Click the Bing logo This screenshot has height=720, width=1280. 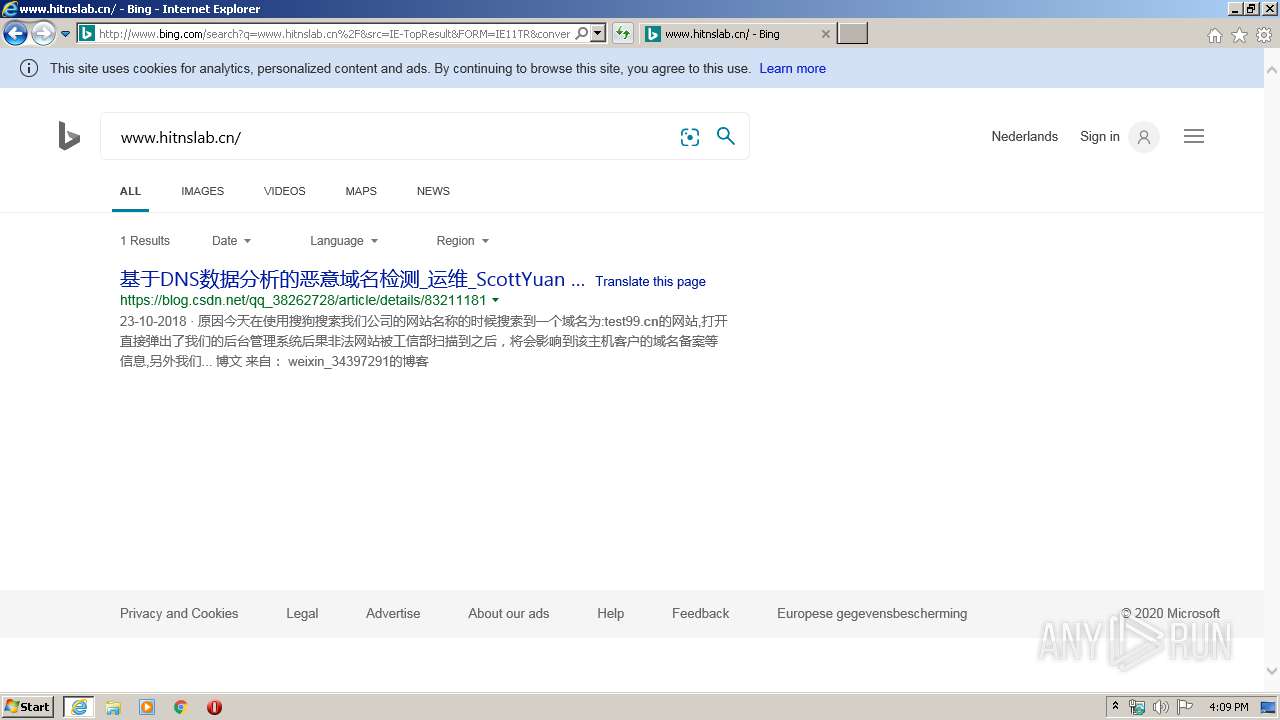point(69,136)
